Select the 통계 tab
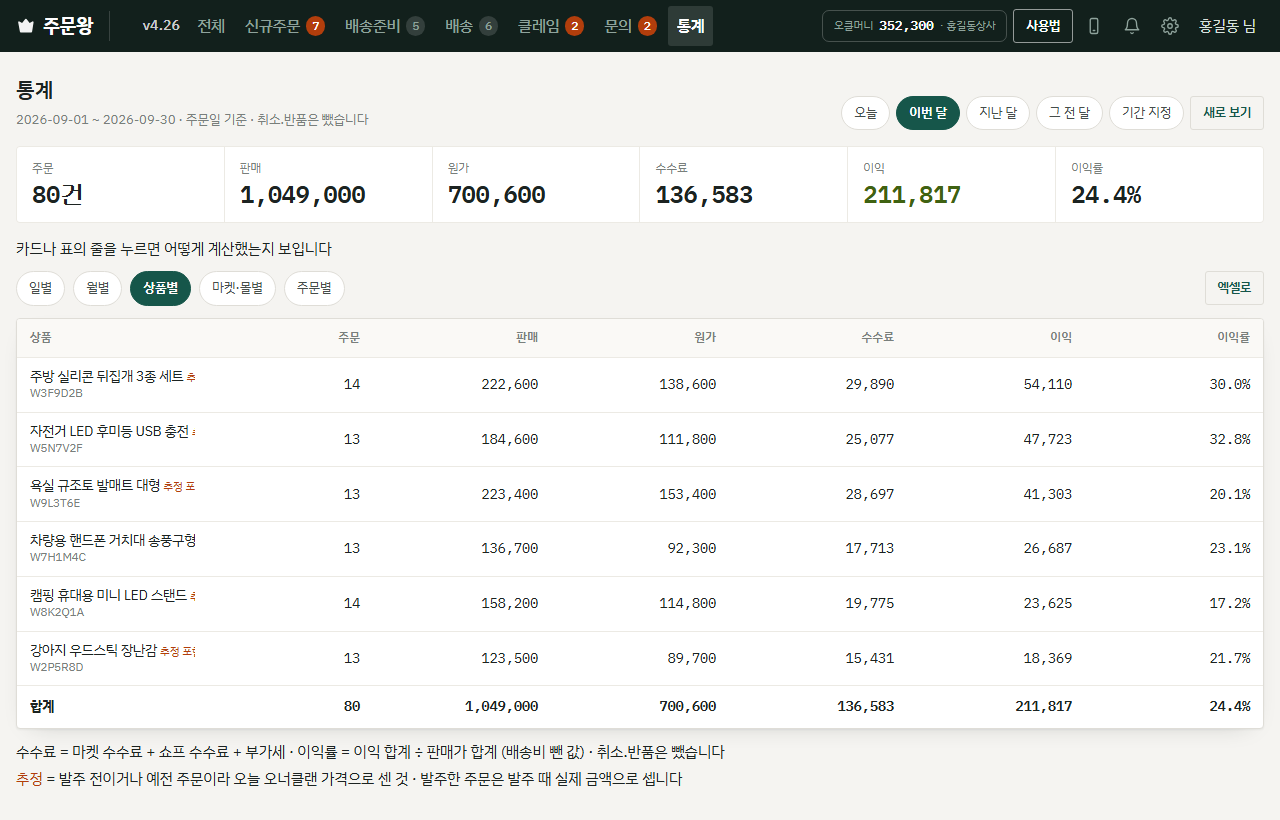The width and height of the screenshot is (1280, 820). tap(690, 26)
